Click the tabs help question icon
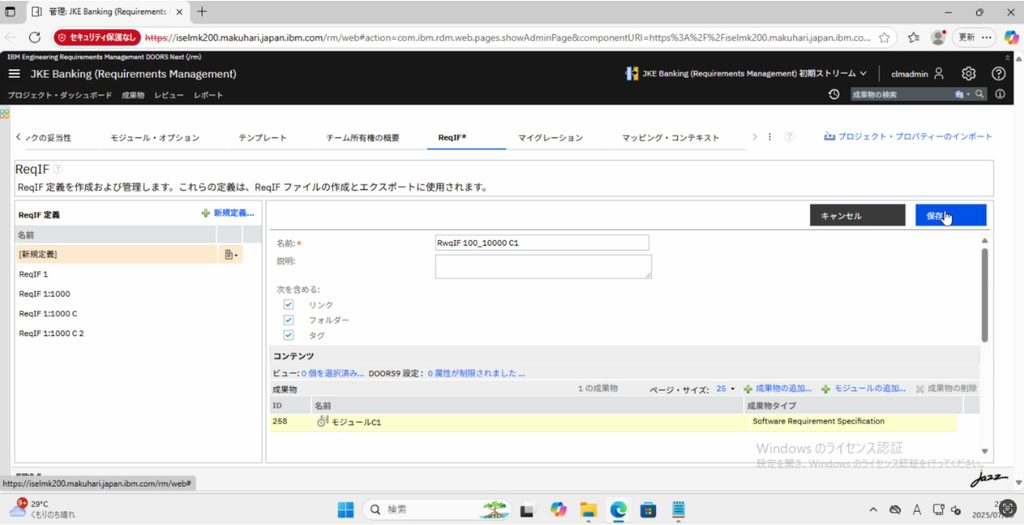 pos(790,137)
